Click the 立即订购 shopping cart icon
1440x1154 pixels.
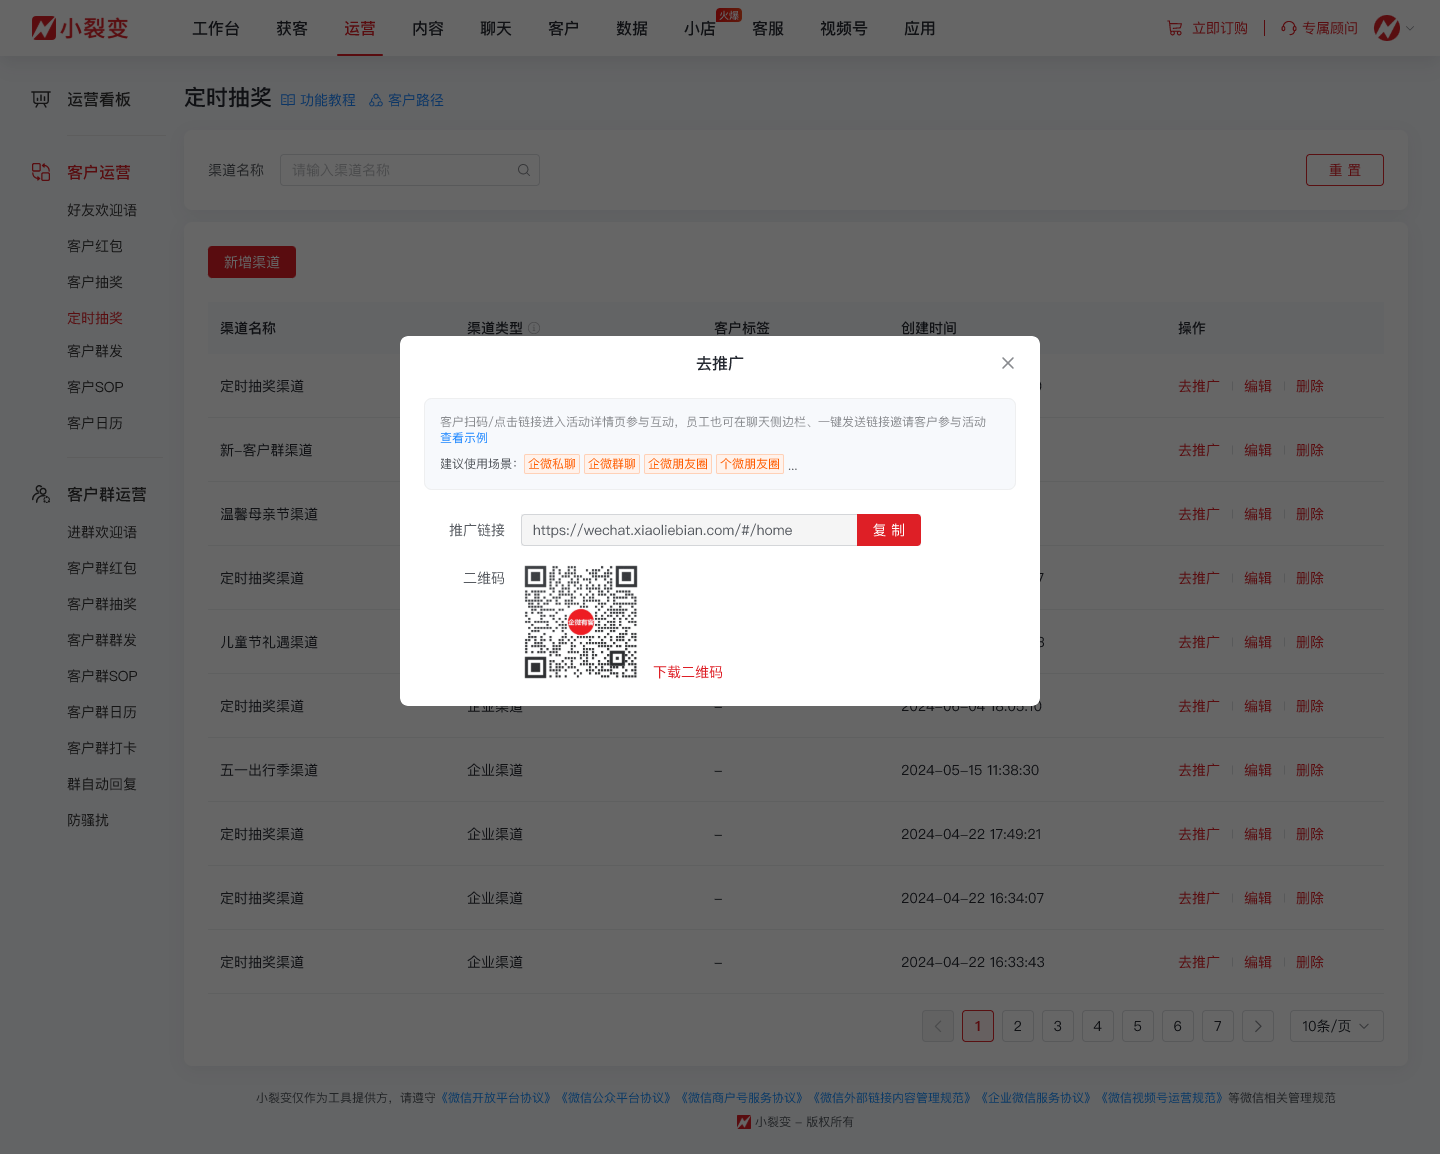(x=1175, y=28)
